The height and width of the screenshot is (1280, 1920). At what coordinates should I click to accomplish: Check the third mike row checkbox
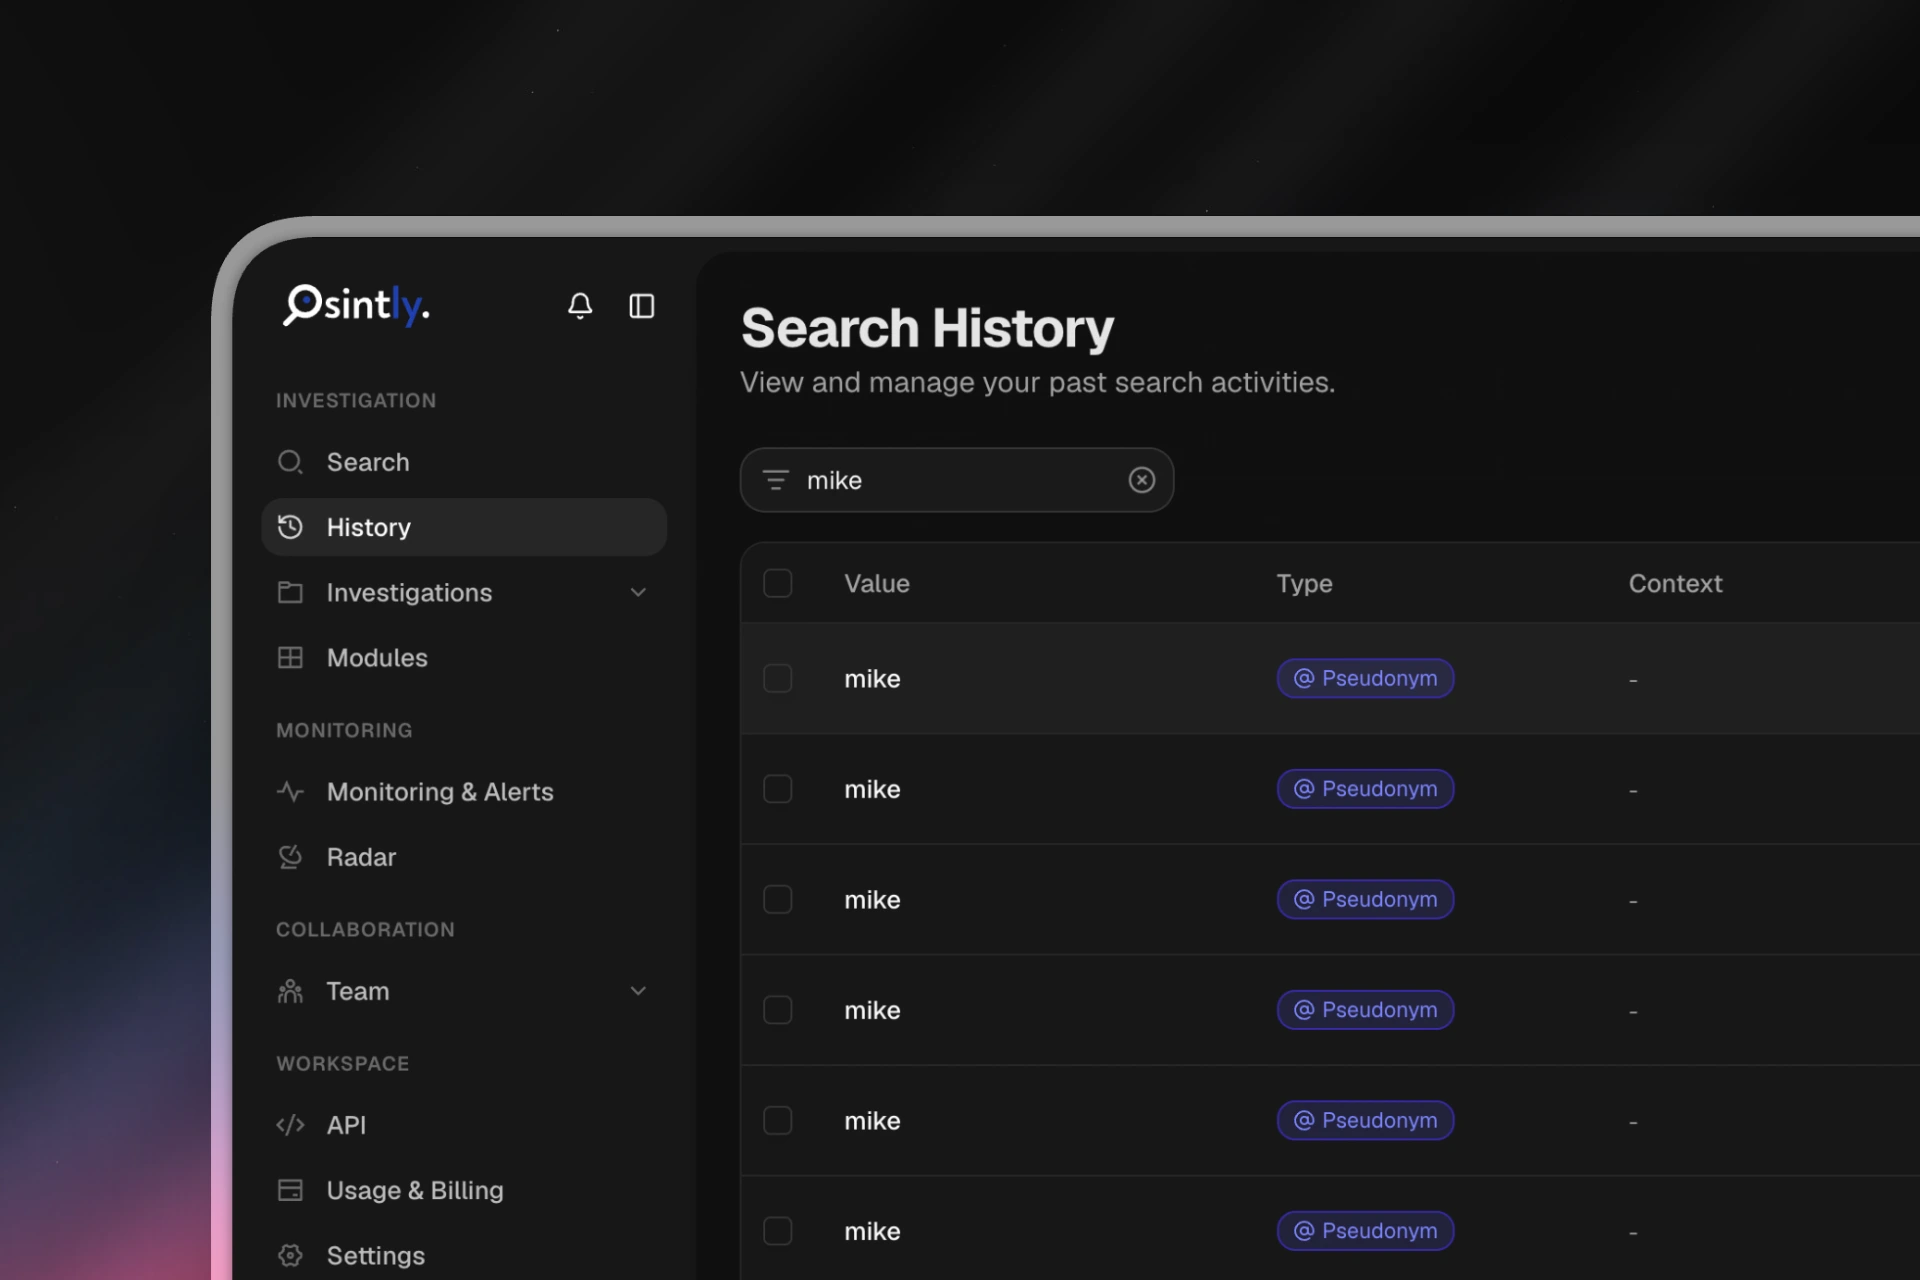778,899
